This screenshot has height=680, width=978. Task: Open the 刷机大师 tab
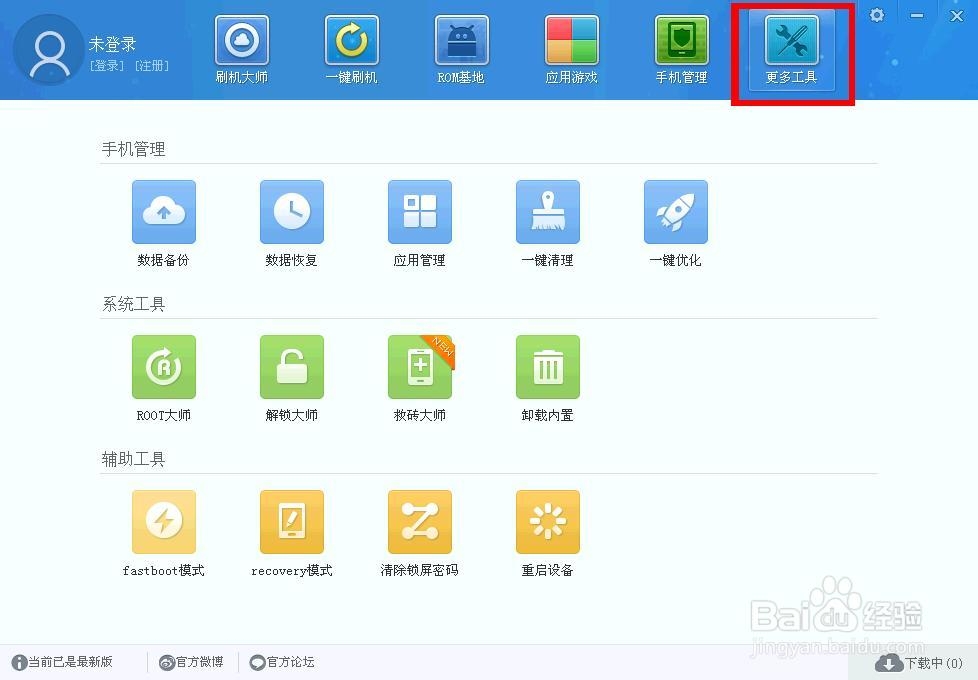(x=241, y=50)
